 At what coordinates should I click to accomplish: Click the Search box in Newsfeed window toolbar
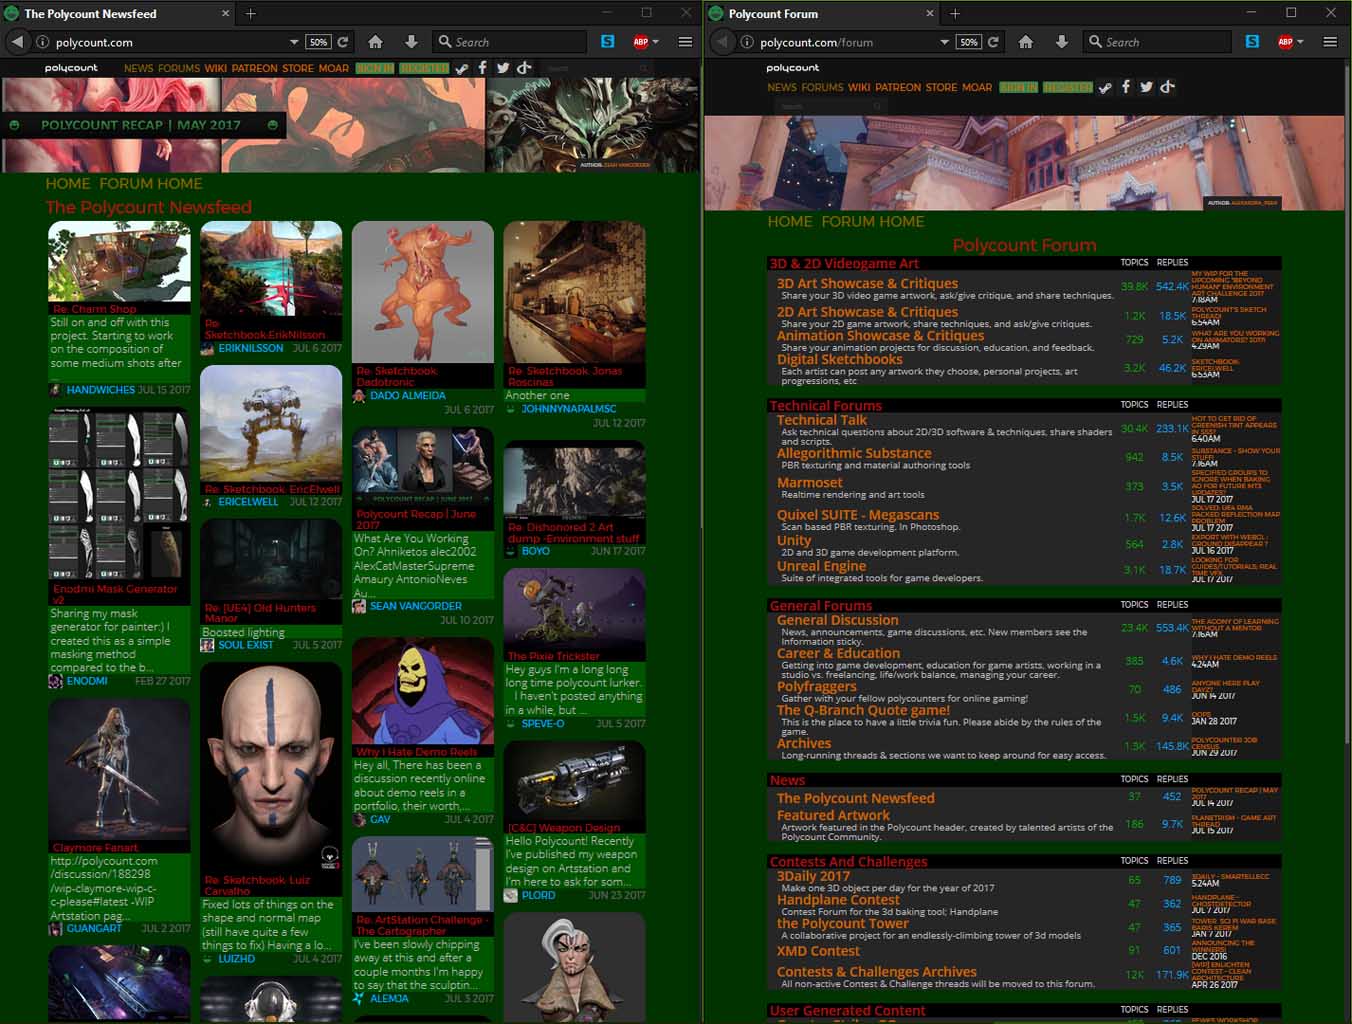pyautogui.click(x=510, y=42)
